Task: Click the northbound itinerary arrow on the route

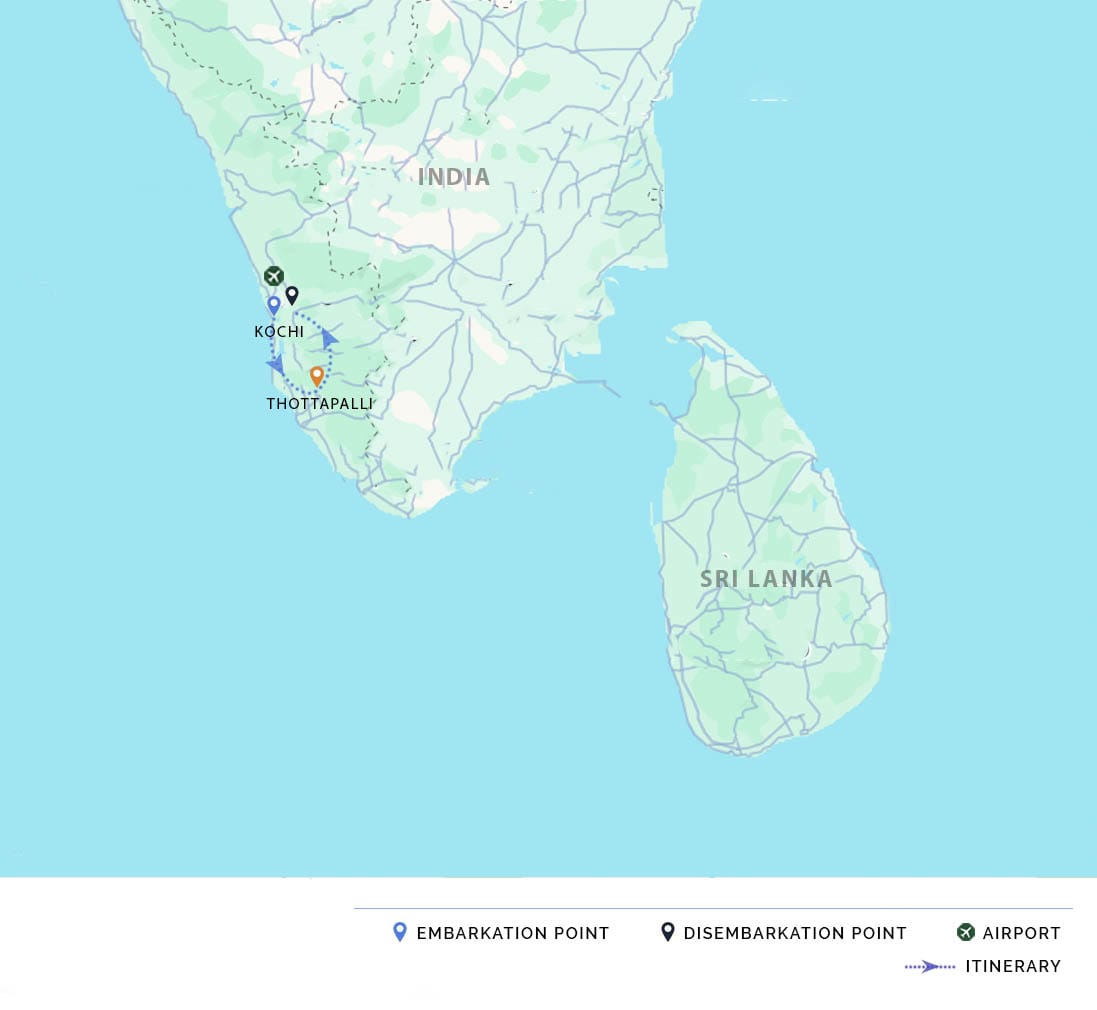Action: click(x=329, y=340)
